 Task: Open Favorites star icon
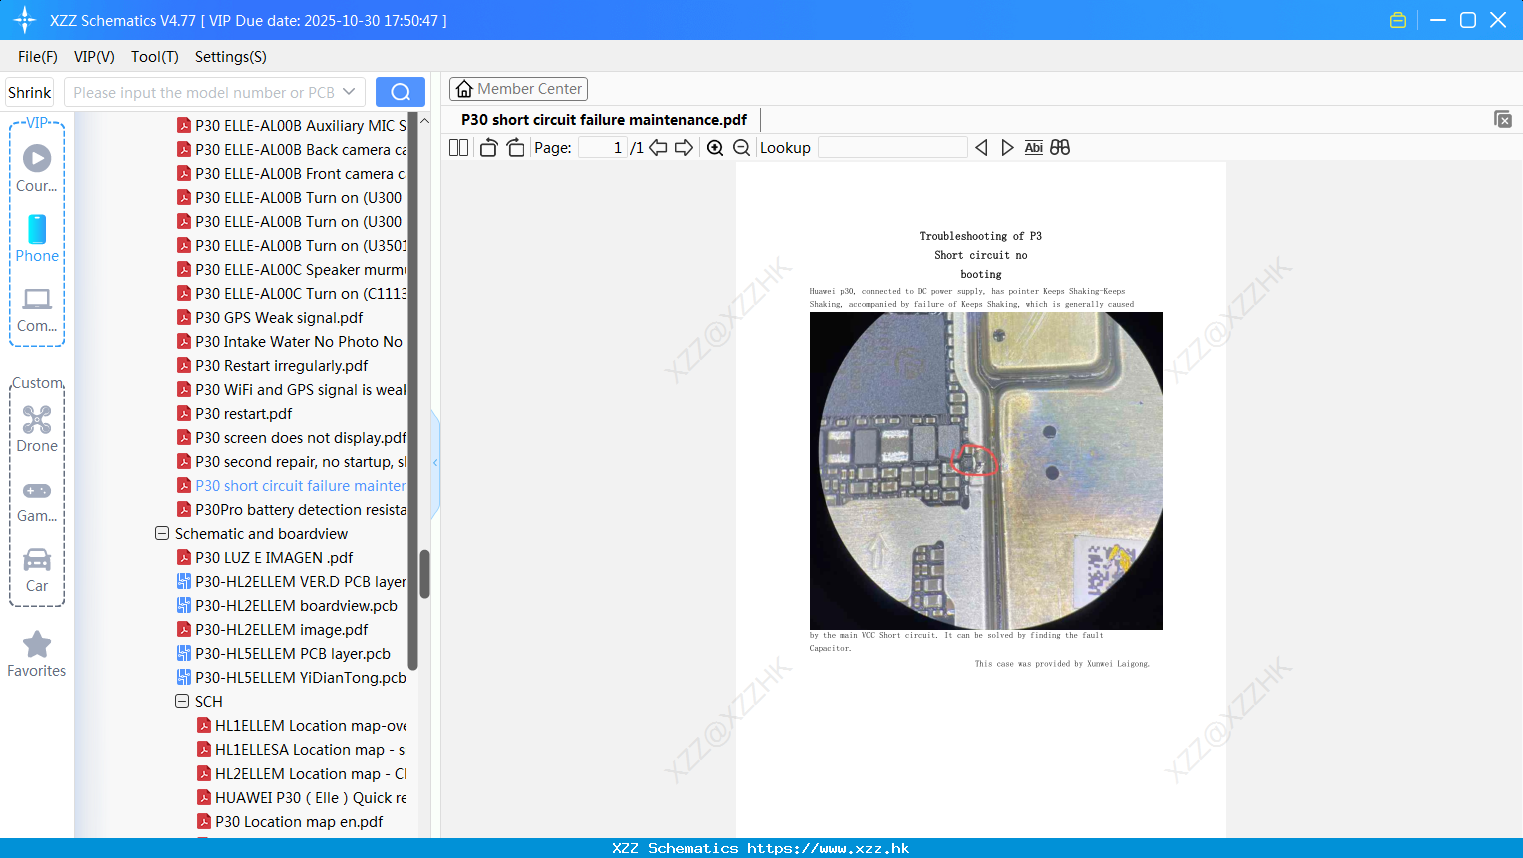point(37,654)
